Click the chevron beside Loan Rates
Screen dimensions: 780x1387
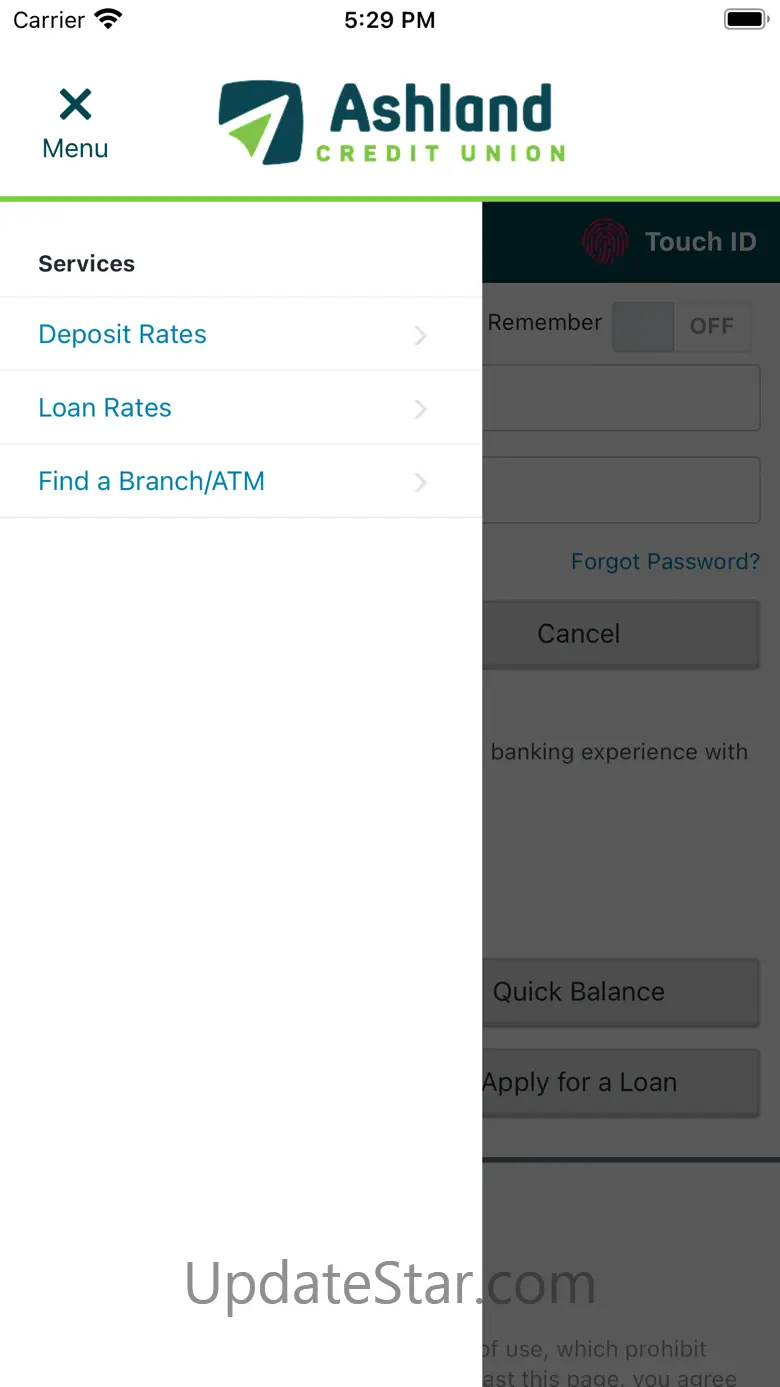[421, 409]
